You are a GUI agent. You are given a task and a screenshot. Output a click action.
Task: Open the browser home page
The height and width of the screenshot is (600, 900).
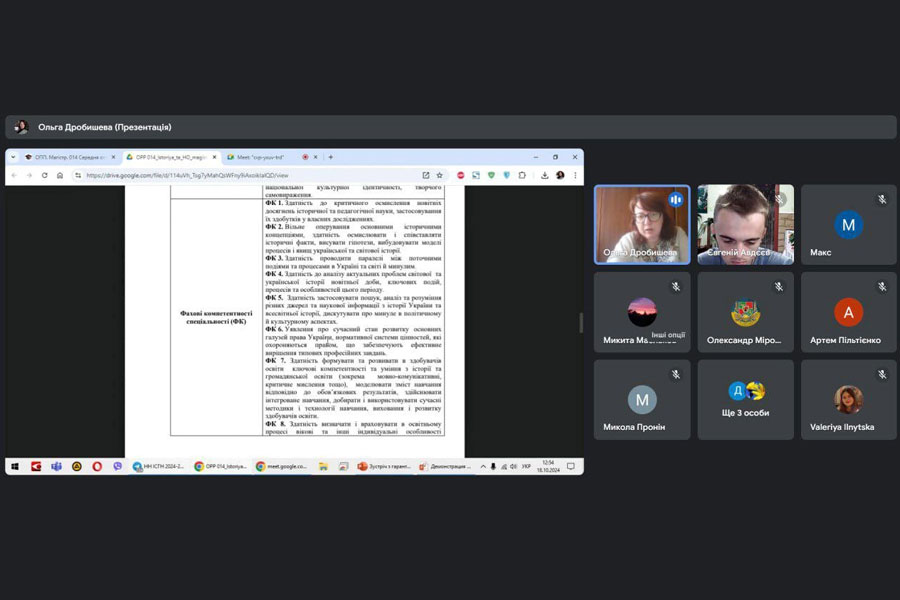click(60, 175)
